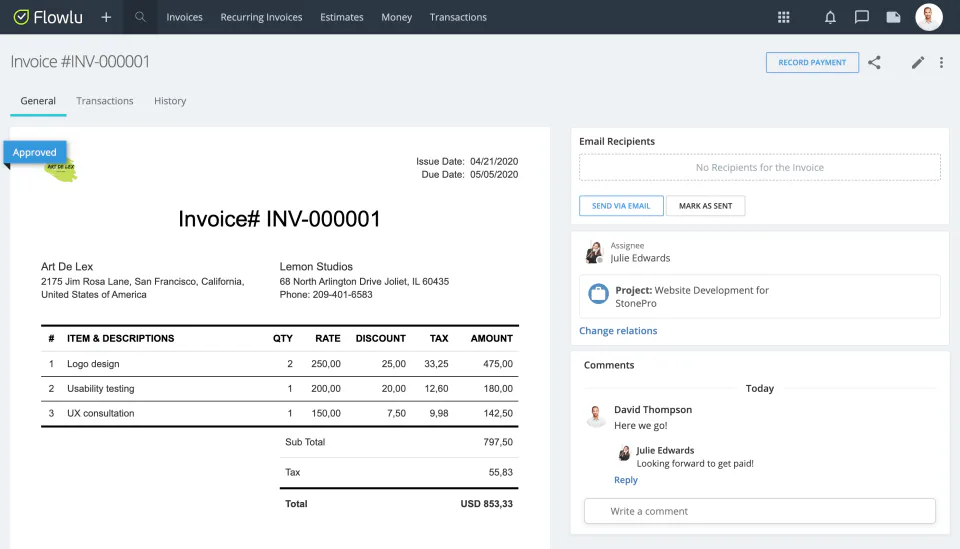Viewport: 960px width, 549px height.
Task: Open Estimates menu item
Action: pyautogui.click(x=342, y=17)
